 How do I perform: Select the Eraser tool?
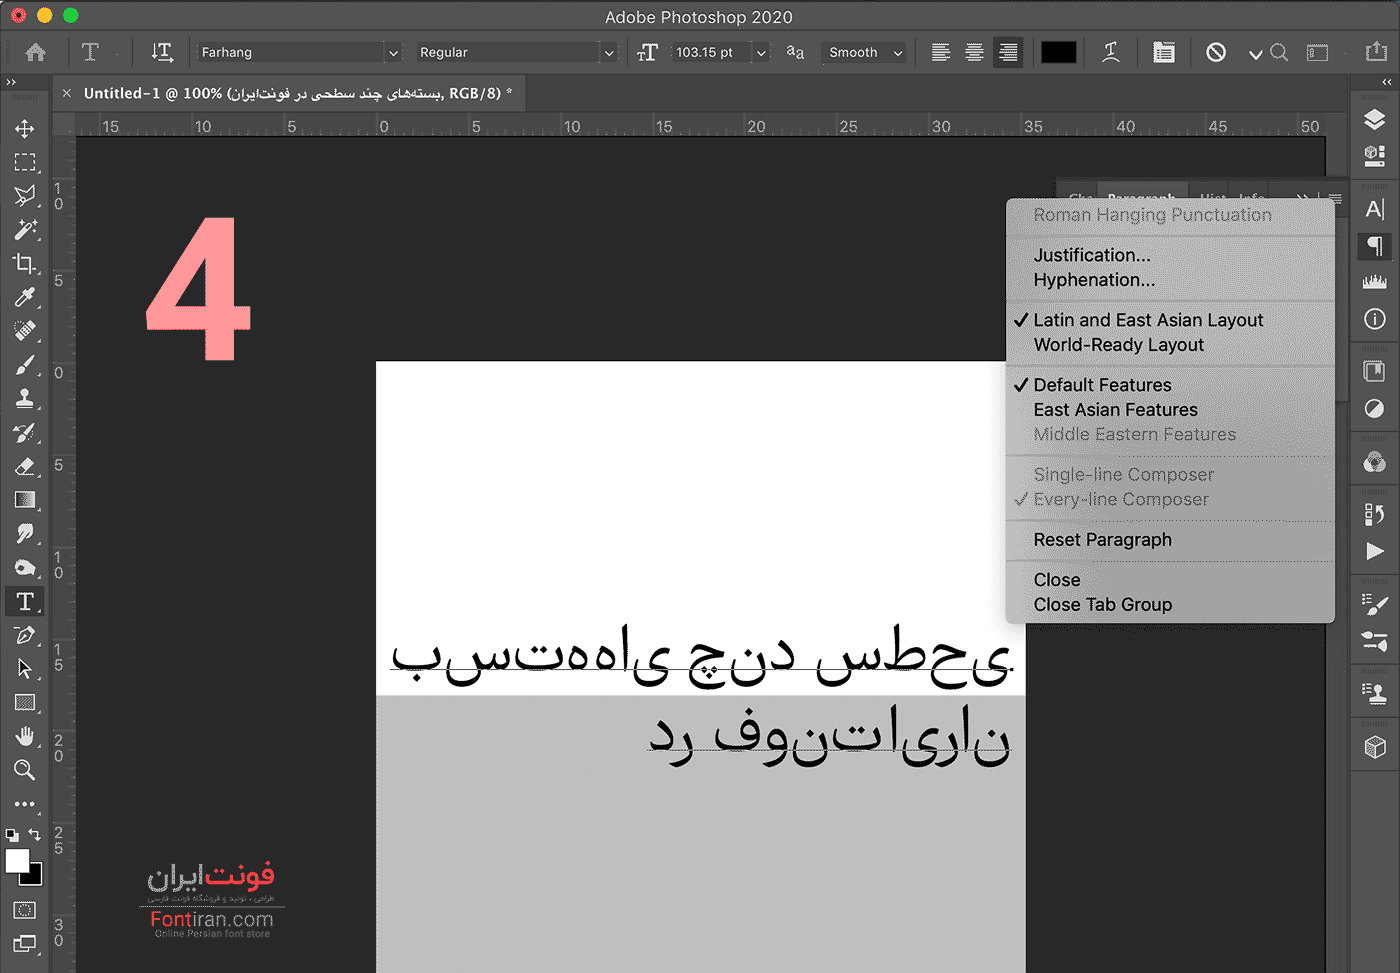pos(25,466)
